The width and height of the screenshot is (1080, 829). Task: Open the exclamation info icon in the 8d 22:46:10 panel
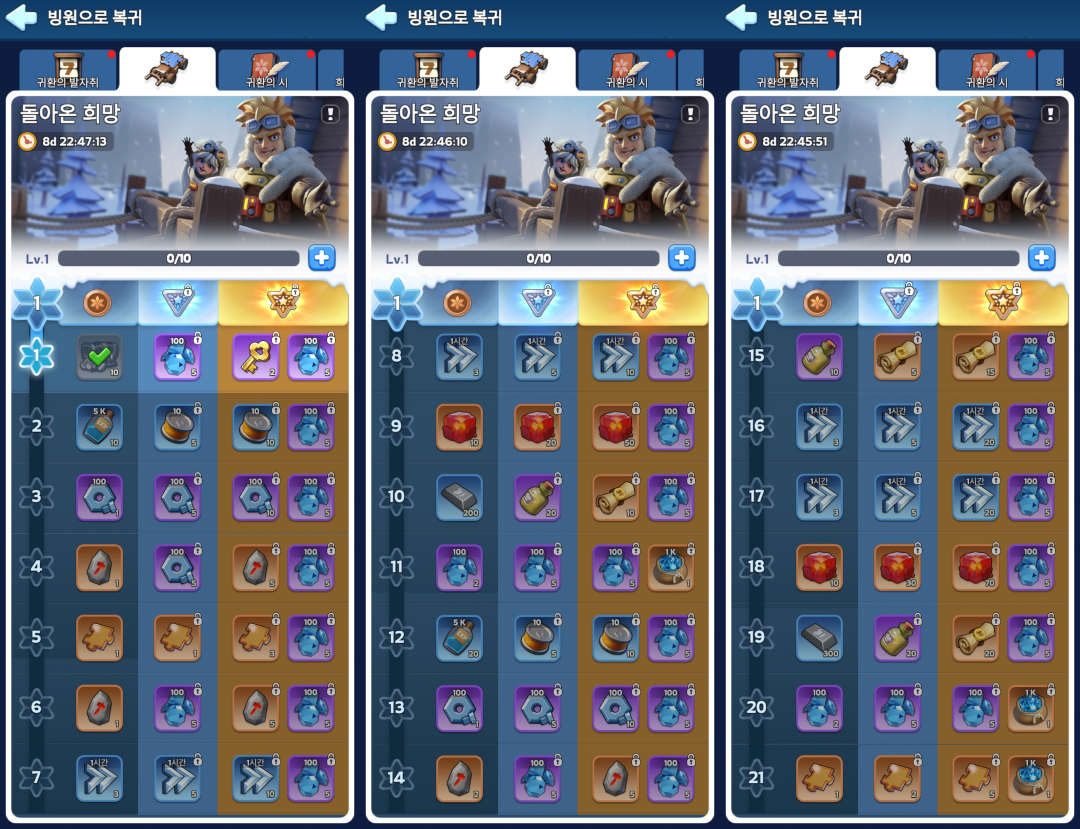[690, 114]
